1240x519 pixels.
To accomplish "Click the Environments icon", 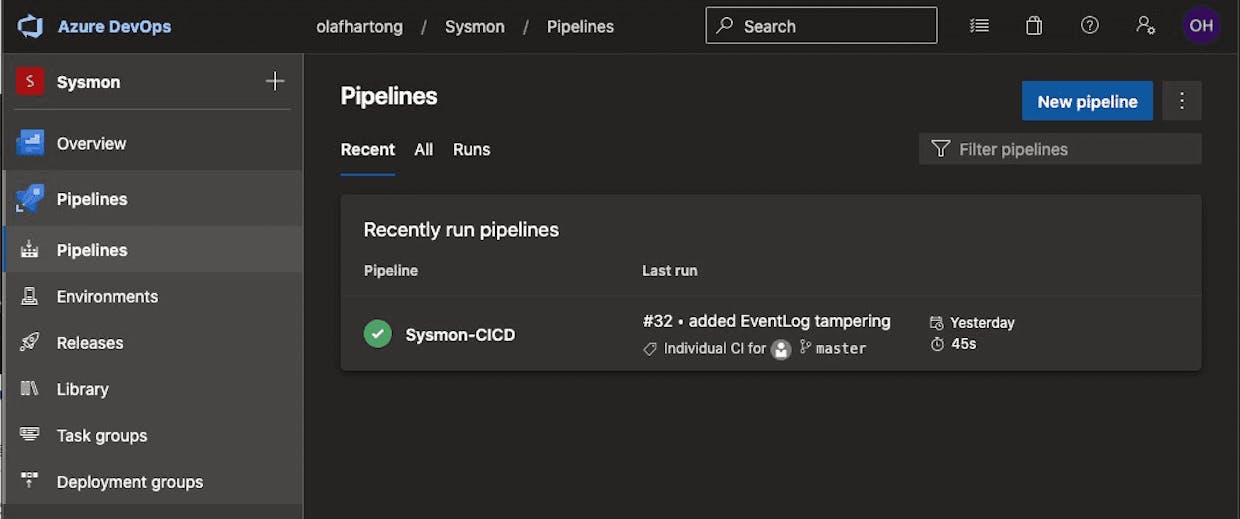I will tap(30, 296).
